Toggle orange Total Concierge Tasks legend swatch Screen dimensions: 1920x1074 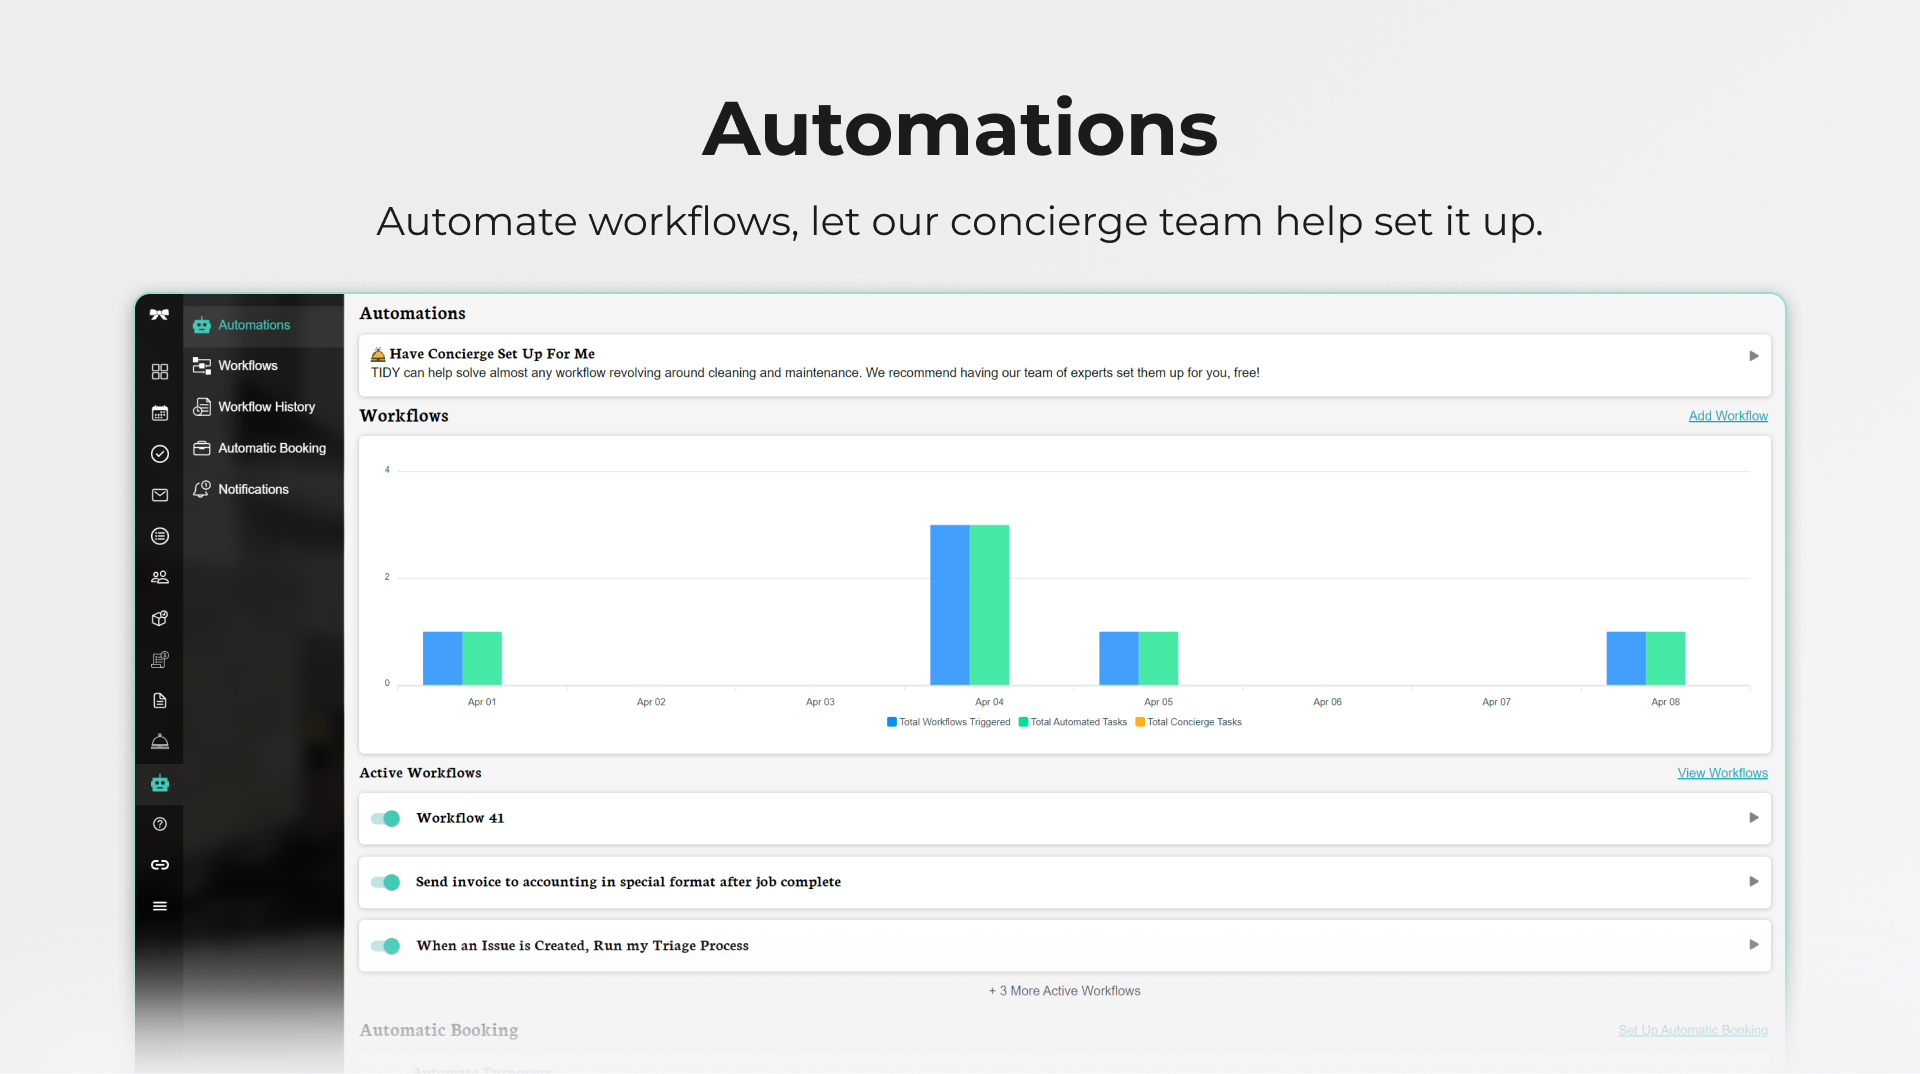tap(1140, 722)
